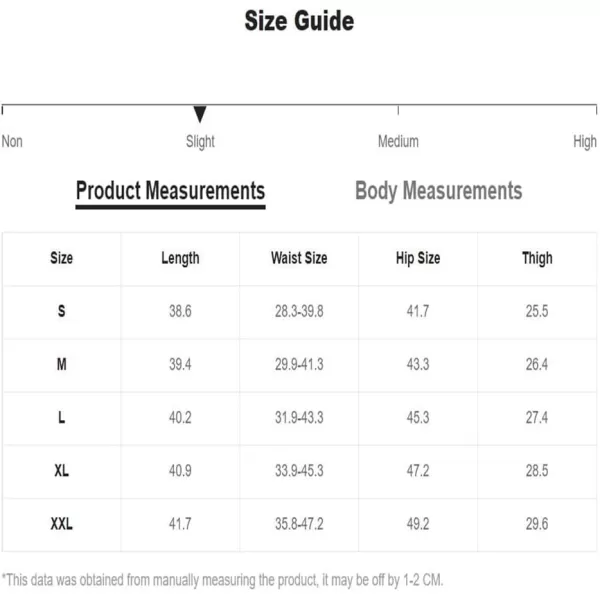Click the 28.3-39.8 waist value for S
The image size is (600, 600).
299,311
